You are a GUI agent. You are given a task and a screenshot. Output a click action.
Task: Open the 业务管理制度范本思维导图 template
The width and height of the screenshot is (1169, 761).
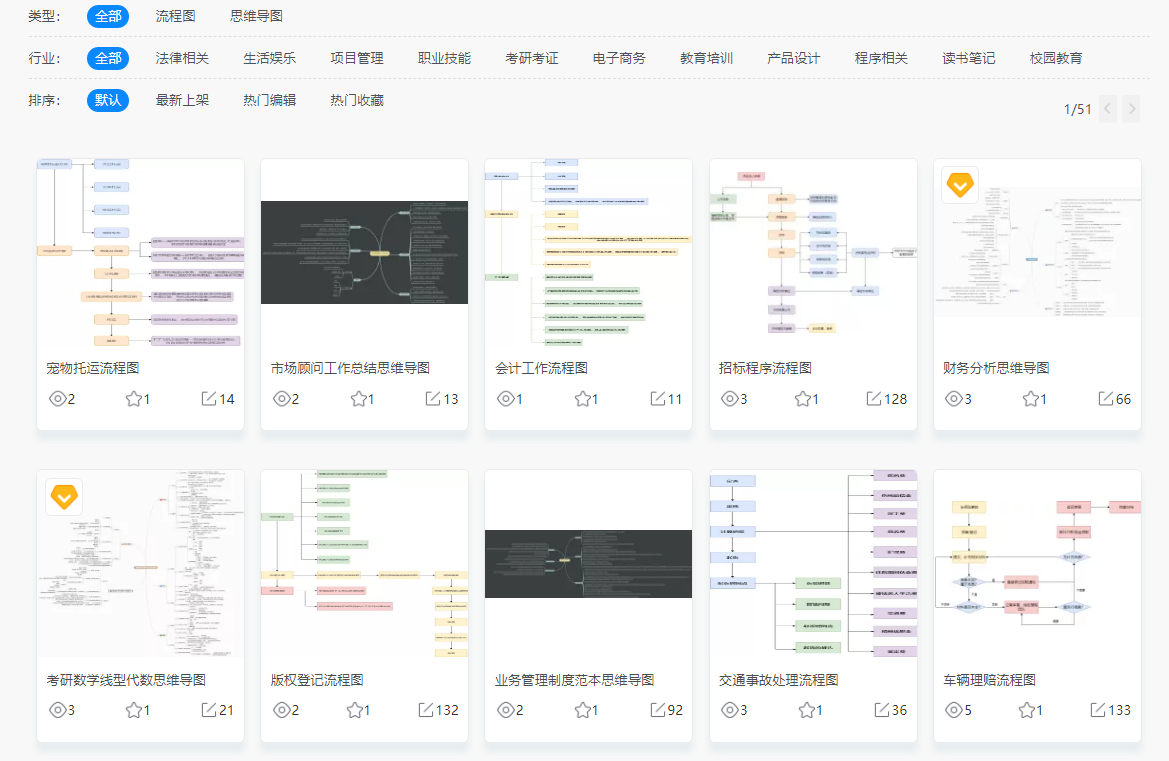[x=588, y=564]
